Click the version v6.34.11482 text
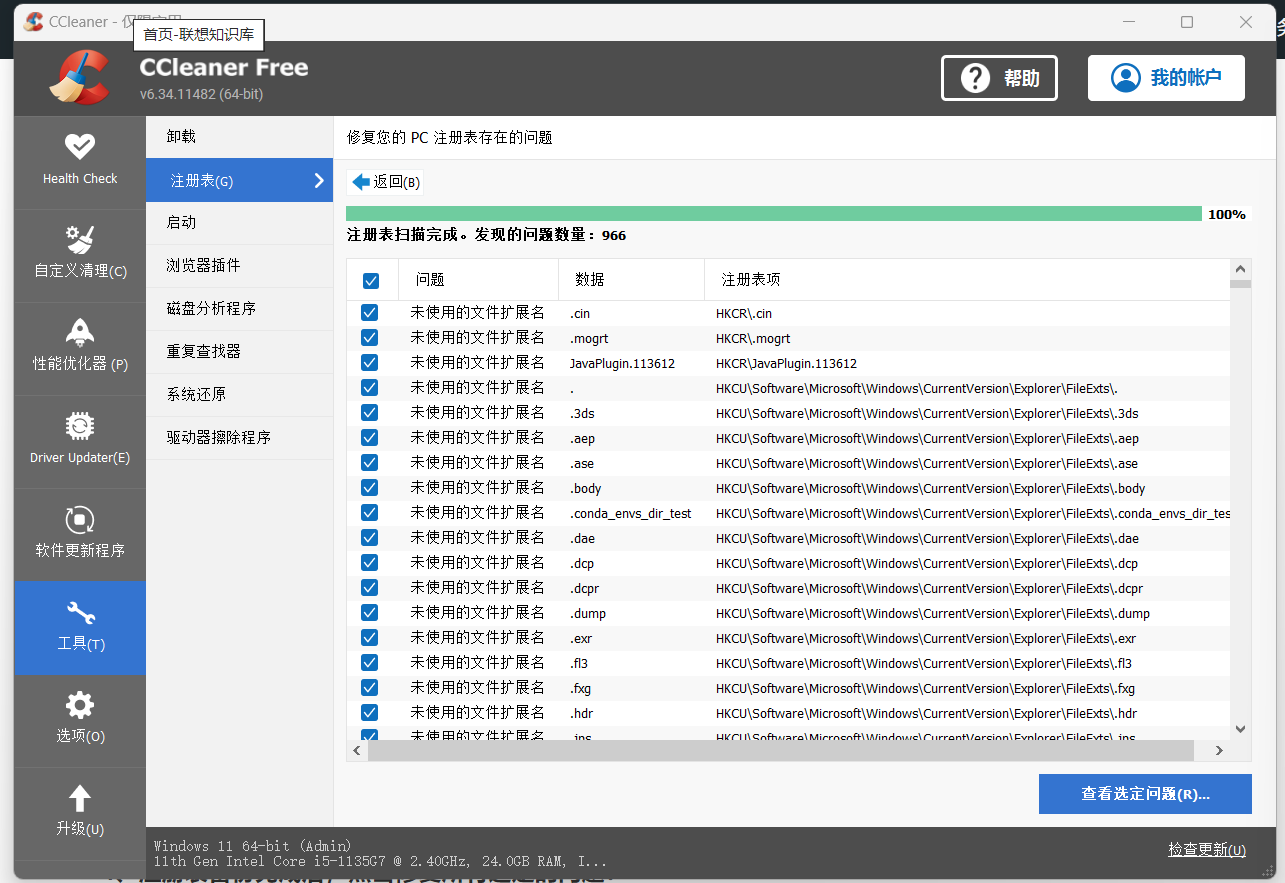 pos(201,94)
